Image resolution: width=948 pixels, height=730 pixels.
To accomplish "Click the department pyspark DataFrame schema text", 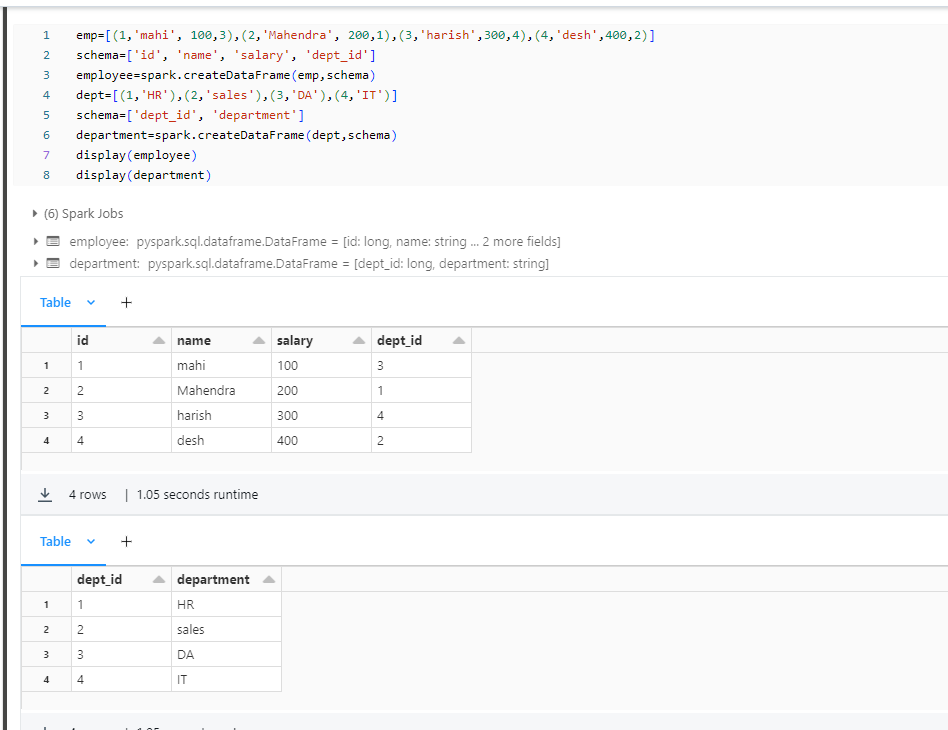I will click(309, 263).
